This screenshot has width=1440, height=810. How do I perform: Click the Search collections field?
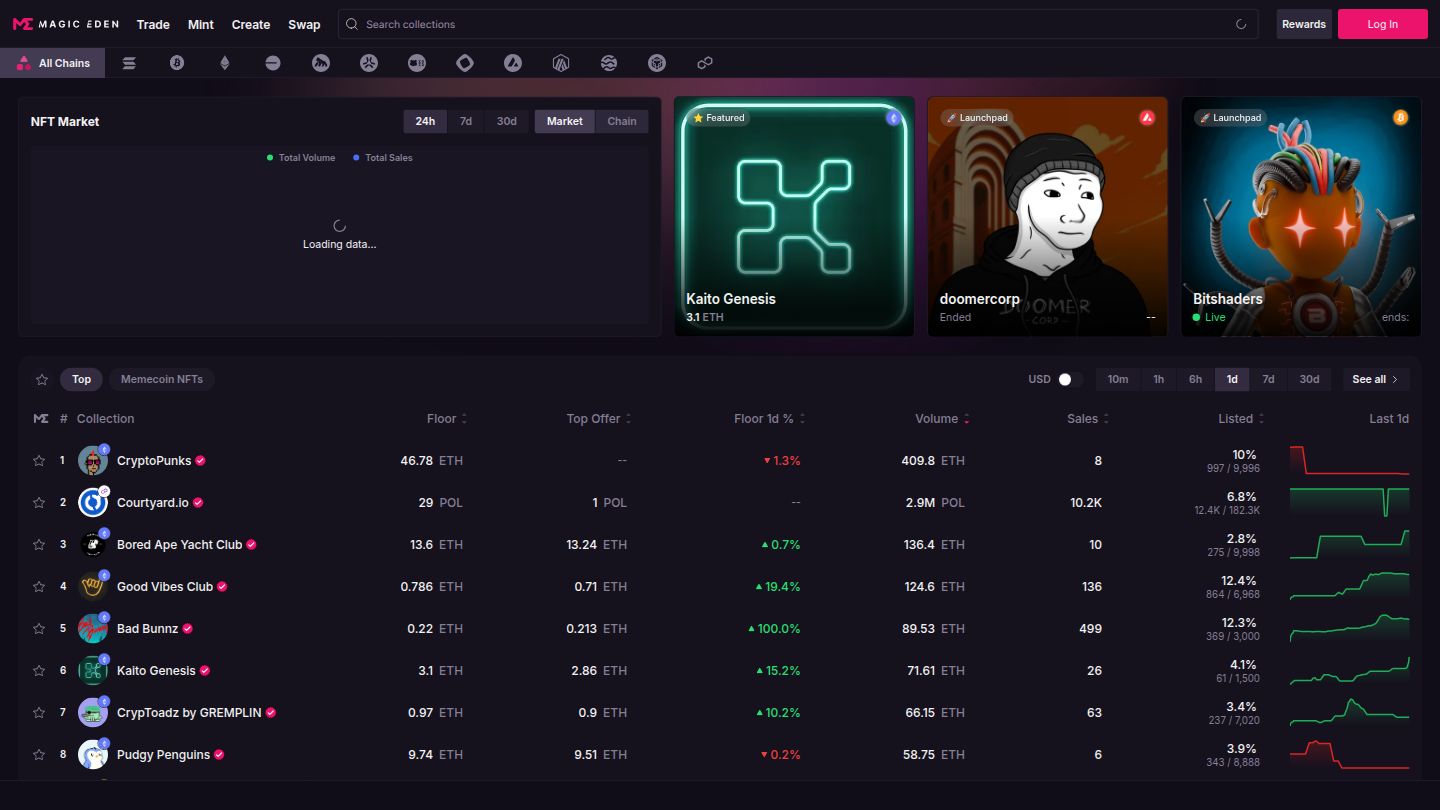(x=798, y=24)
